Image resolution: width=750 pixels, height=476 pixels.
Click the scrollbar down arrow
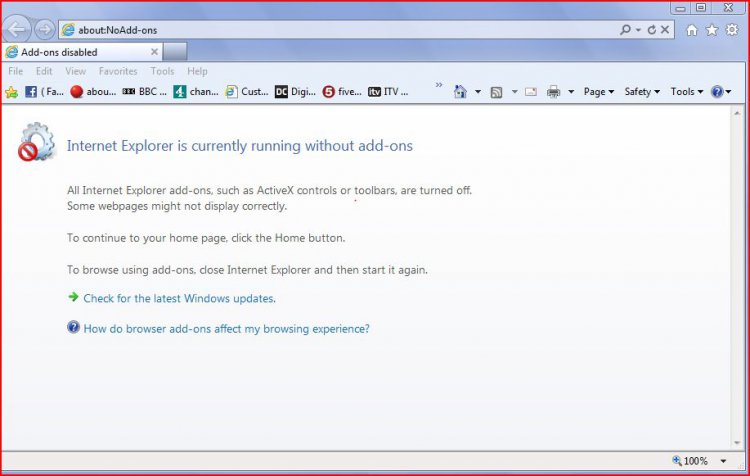click(x=737, y=443)
